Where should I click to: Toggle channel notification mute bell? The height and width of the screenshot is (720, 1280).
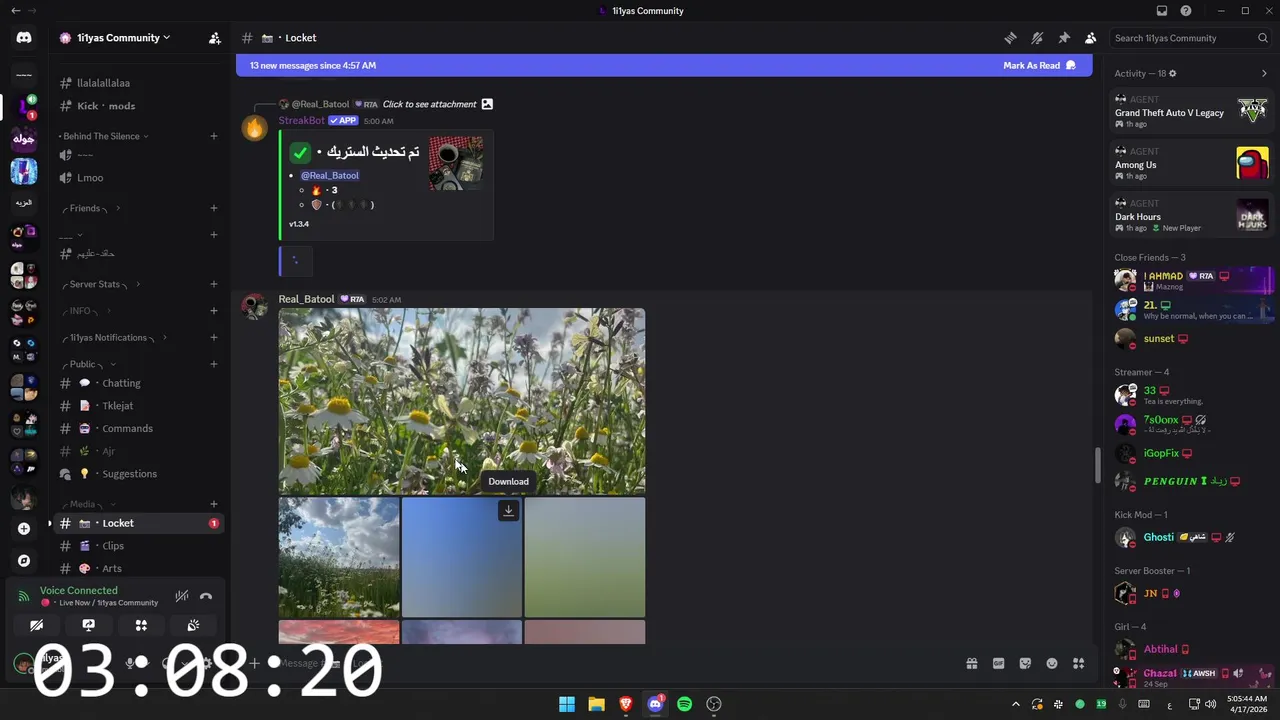1037,38
